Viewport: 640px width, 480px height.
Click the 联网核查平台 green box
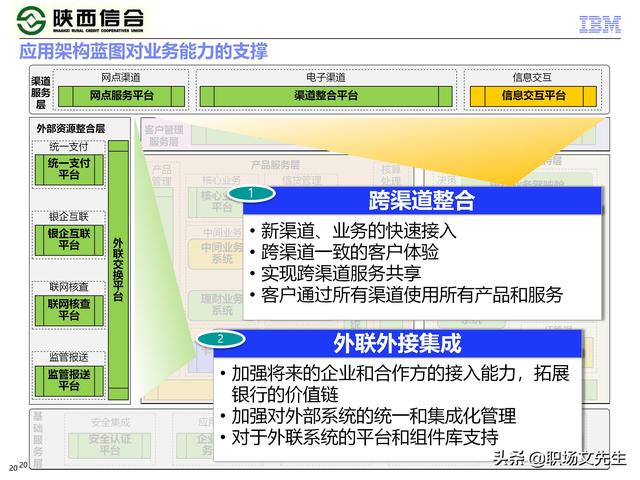pos(69,310)
